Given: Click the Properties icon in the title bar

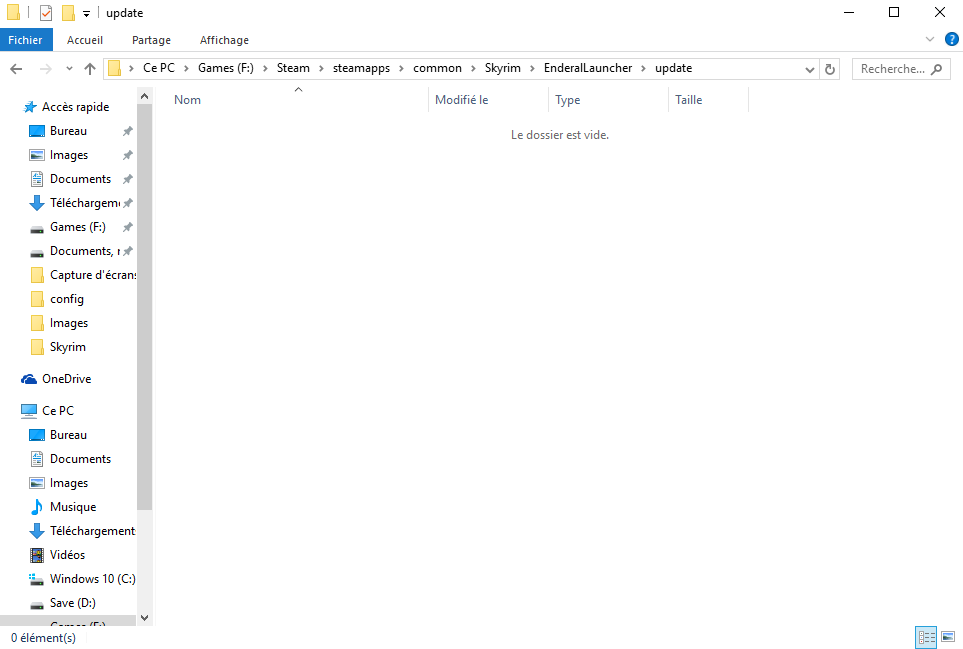Looking at the screenshot, I should pos(46,13).
